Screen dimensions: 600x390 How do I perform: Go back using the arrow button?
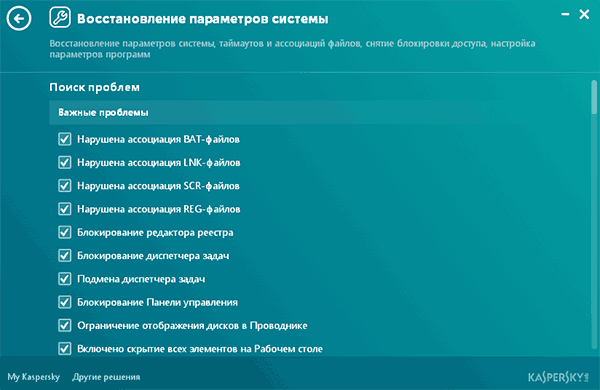tap(18, 18)
